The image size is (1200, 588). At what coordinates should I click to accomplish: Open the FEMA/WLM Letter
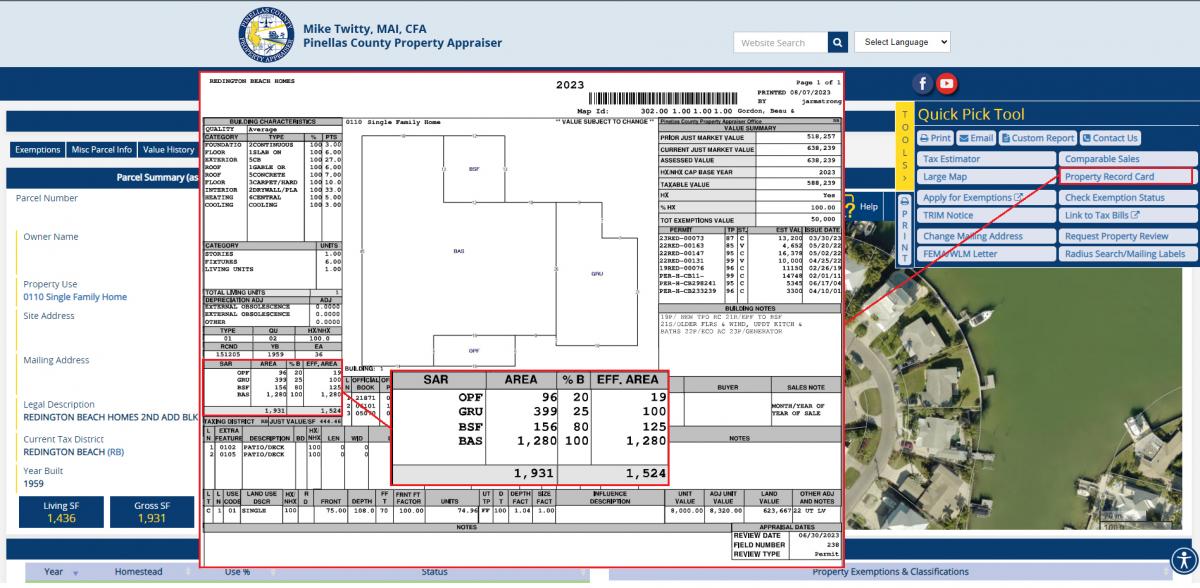click(986, 254)
